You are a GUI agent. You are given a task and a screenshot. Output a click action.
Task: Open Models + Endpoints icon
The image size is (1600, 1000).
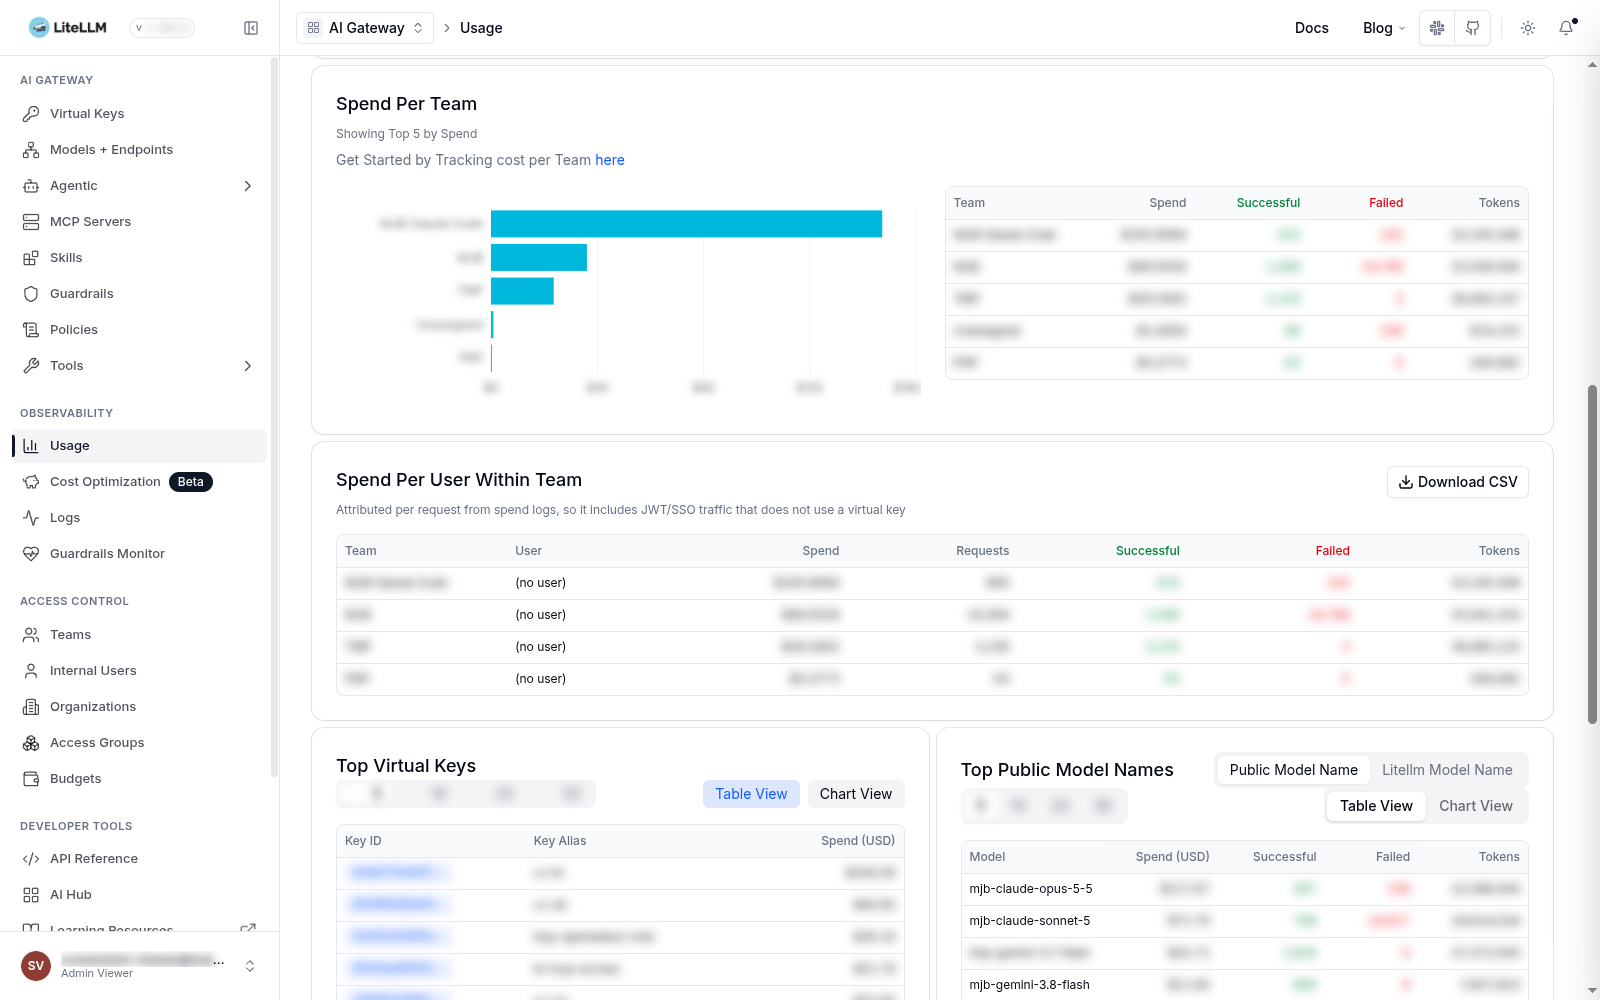31,150
